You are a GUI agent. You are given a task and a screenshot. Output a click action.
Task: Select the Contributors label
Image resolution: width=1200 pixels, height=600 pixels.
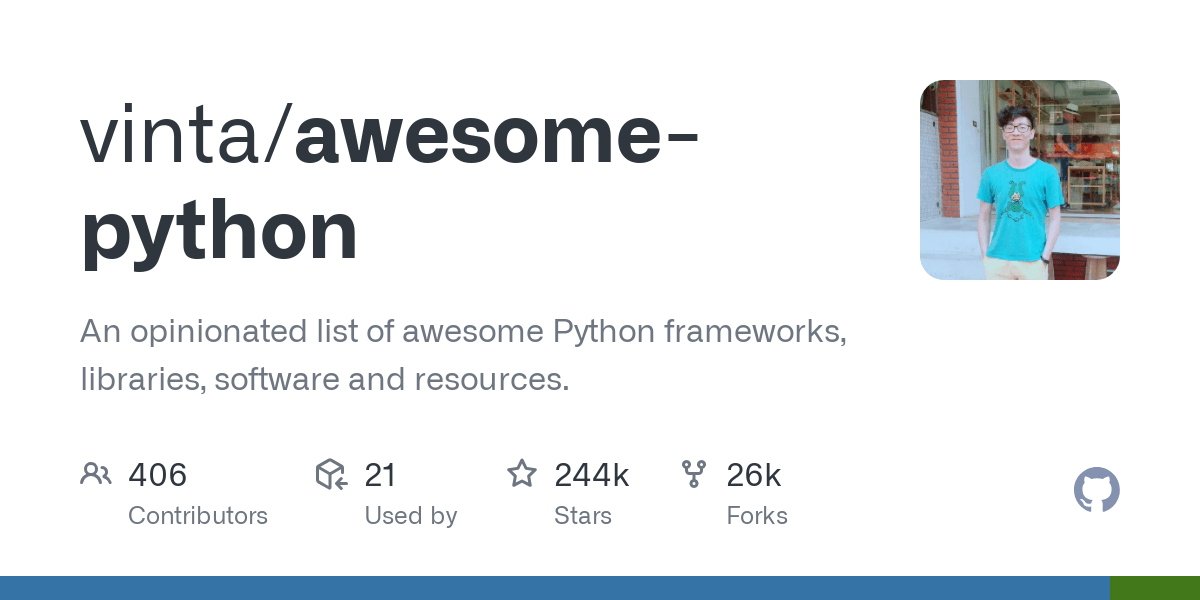point(198,516)
